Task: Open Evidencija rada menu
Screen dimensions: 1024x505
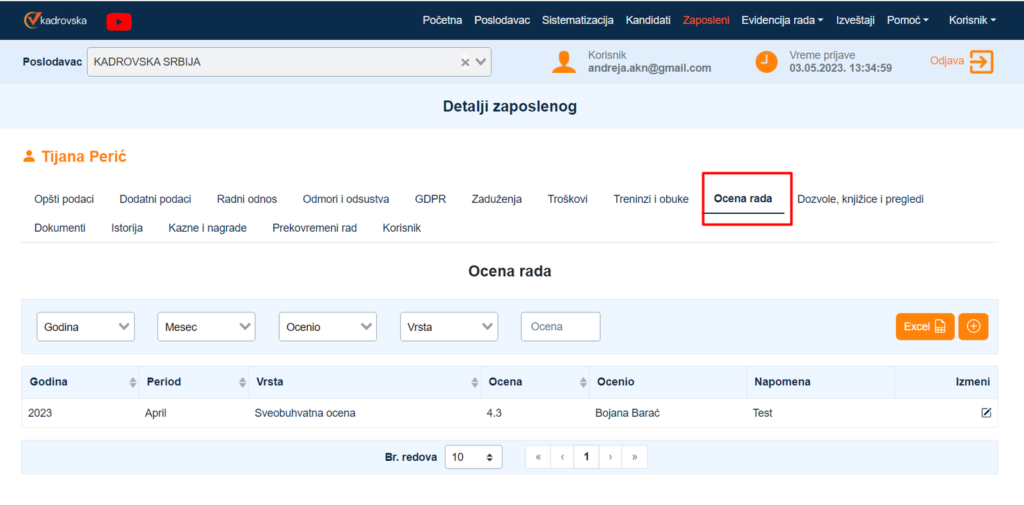Action: point(782,20)
